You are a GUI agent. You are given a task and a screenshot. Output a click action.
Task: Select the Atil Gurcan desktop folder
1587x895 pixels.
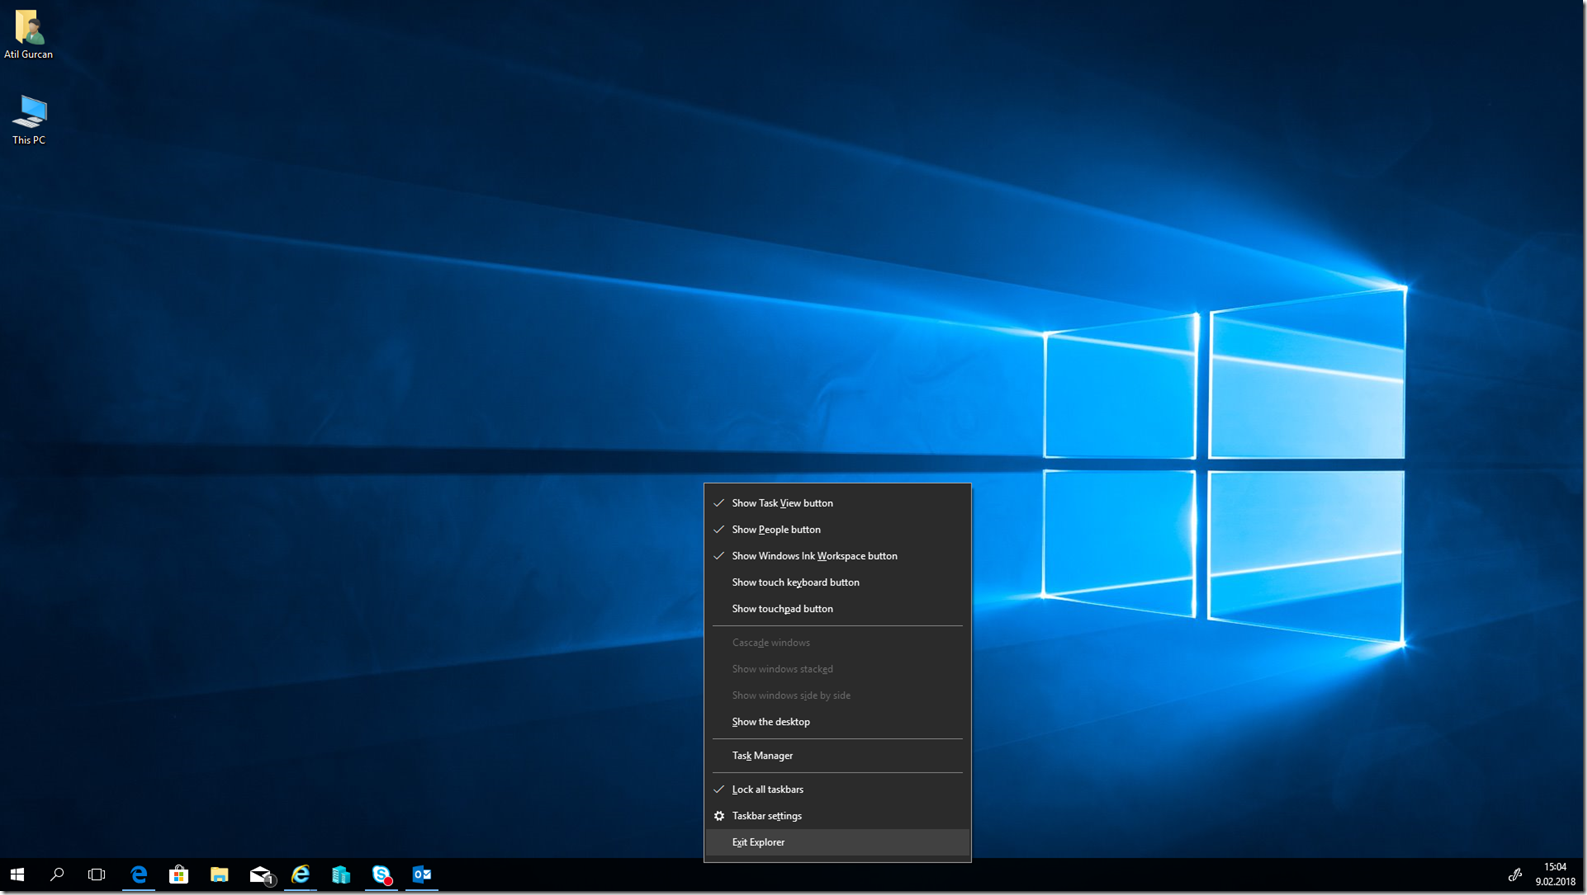pos(28,35)
